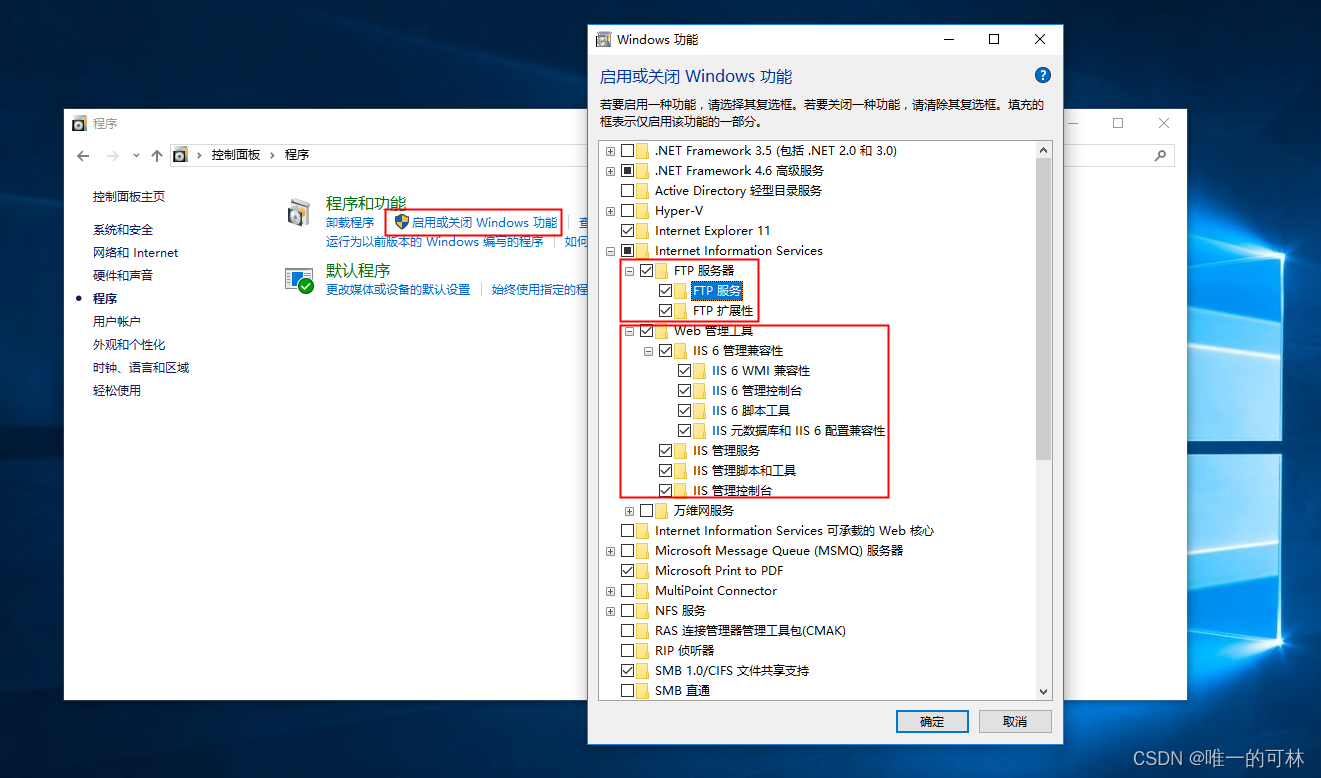Click 更改媒体或设备的默认设置 link
Screen dimensions: 1321x778
point(398,289)
